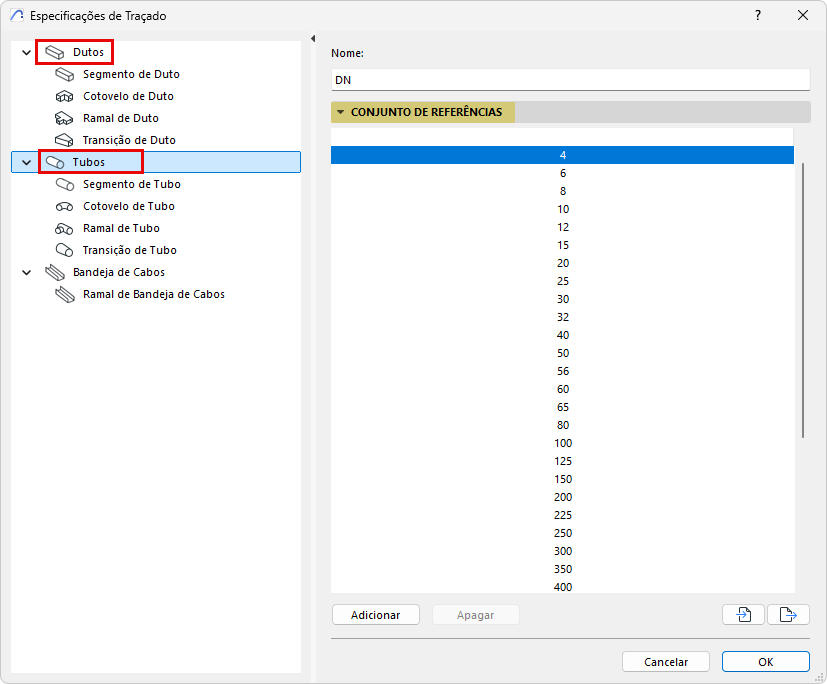Select reference value 10
This screenshot has width=827, height=684.
pyautogui.click(x=562, y=209)
